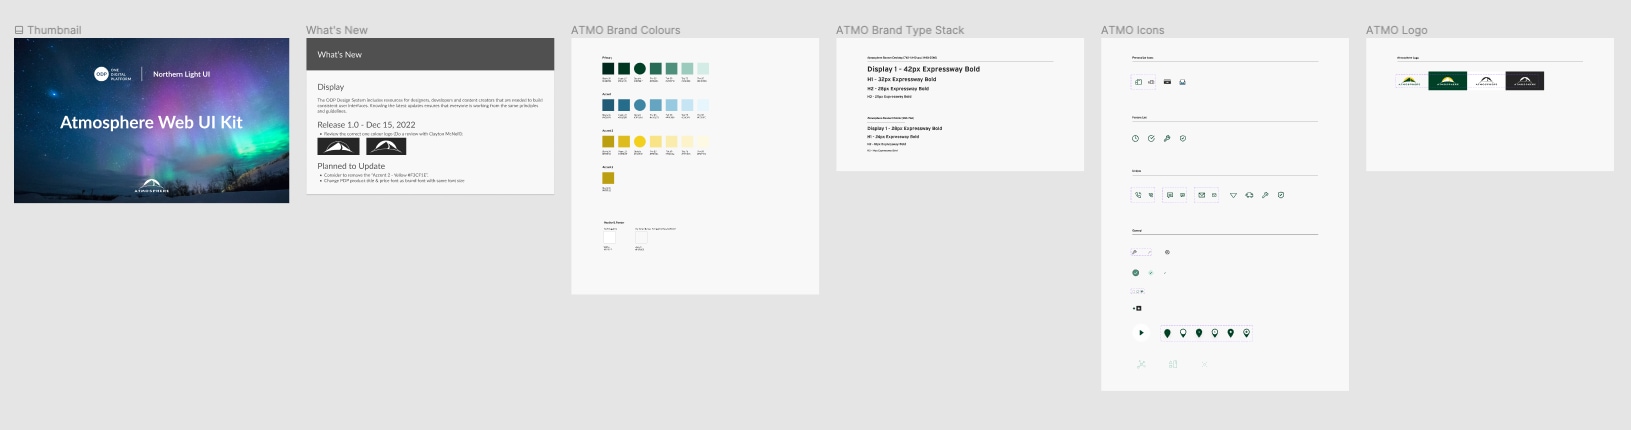1631x430 pixels.
Task: Select the Thumbnail frame label
Action: pyautogui.click(x=54, y=30)
